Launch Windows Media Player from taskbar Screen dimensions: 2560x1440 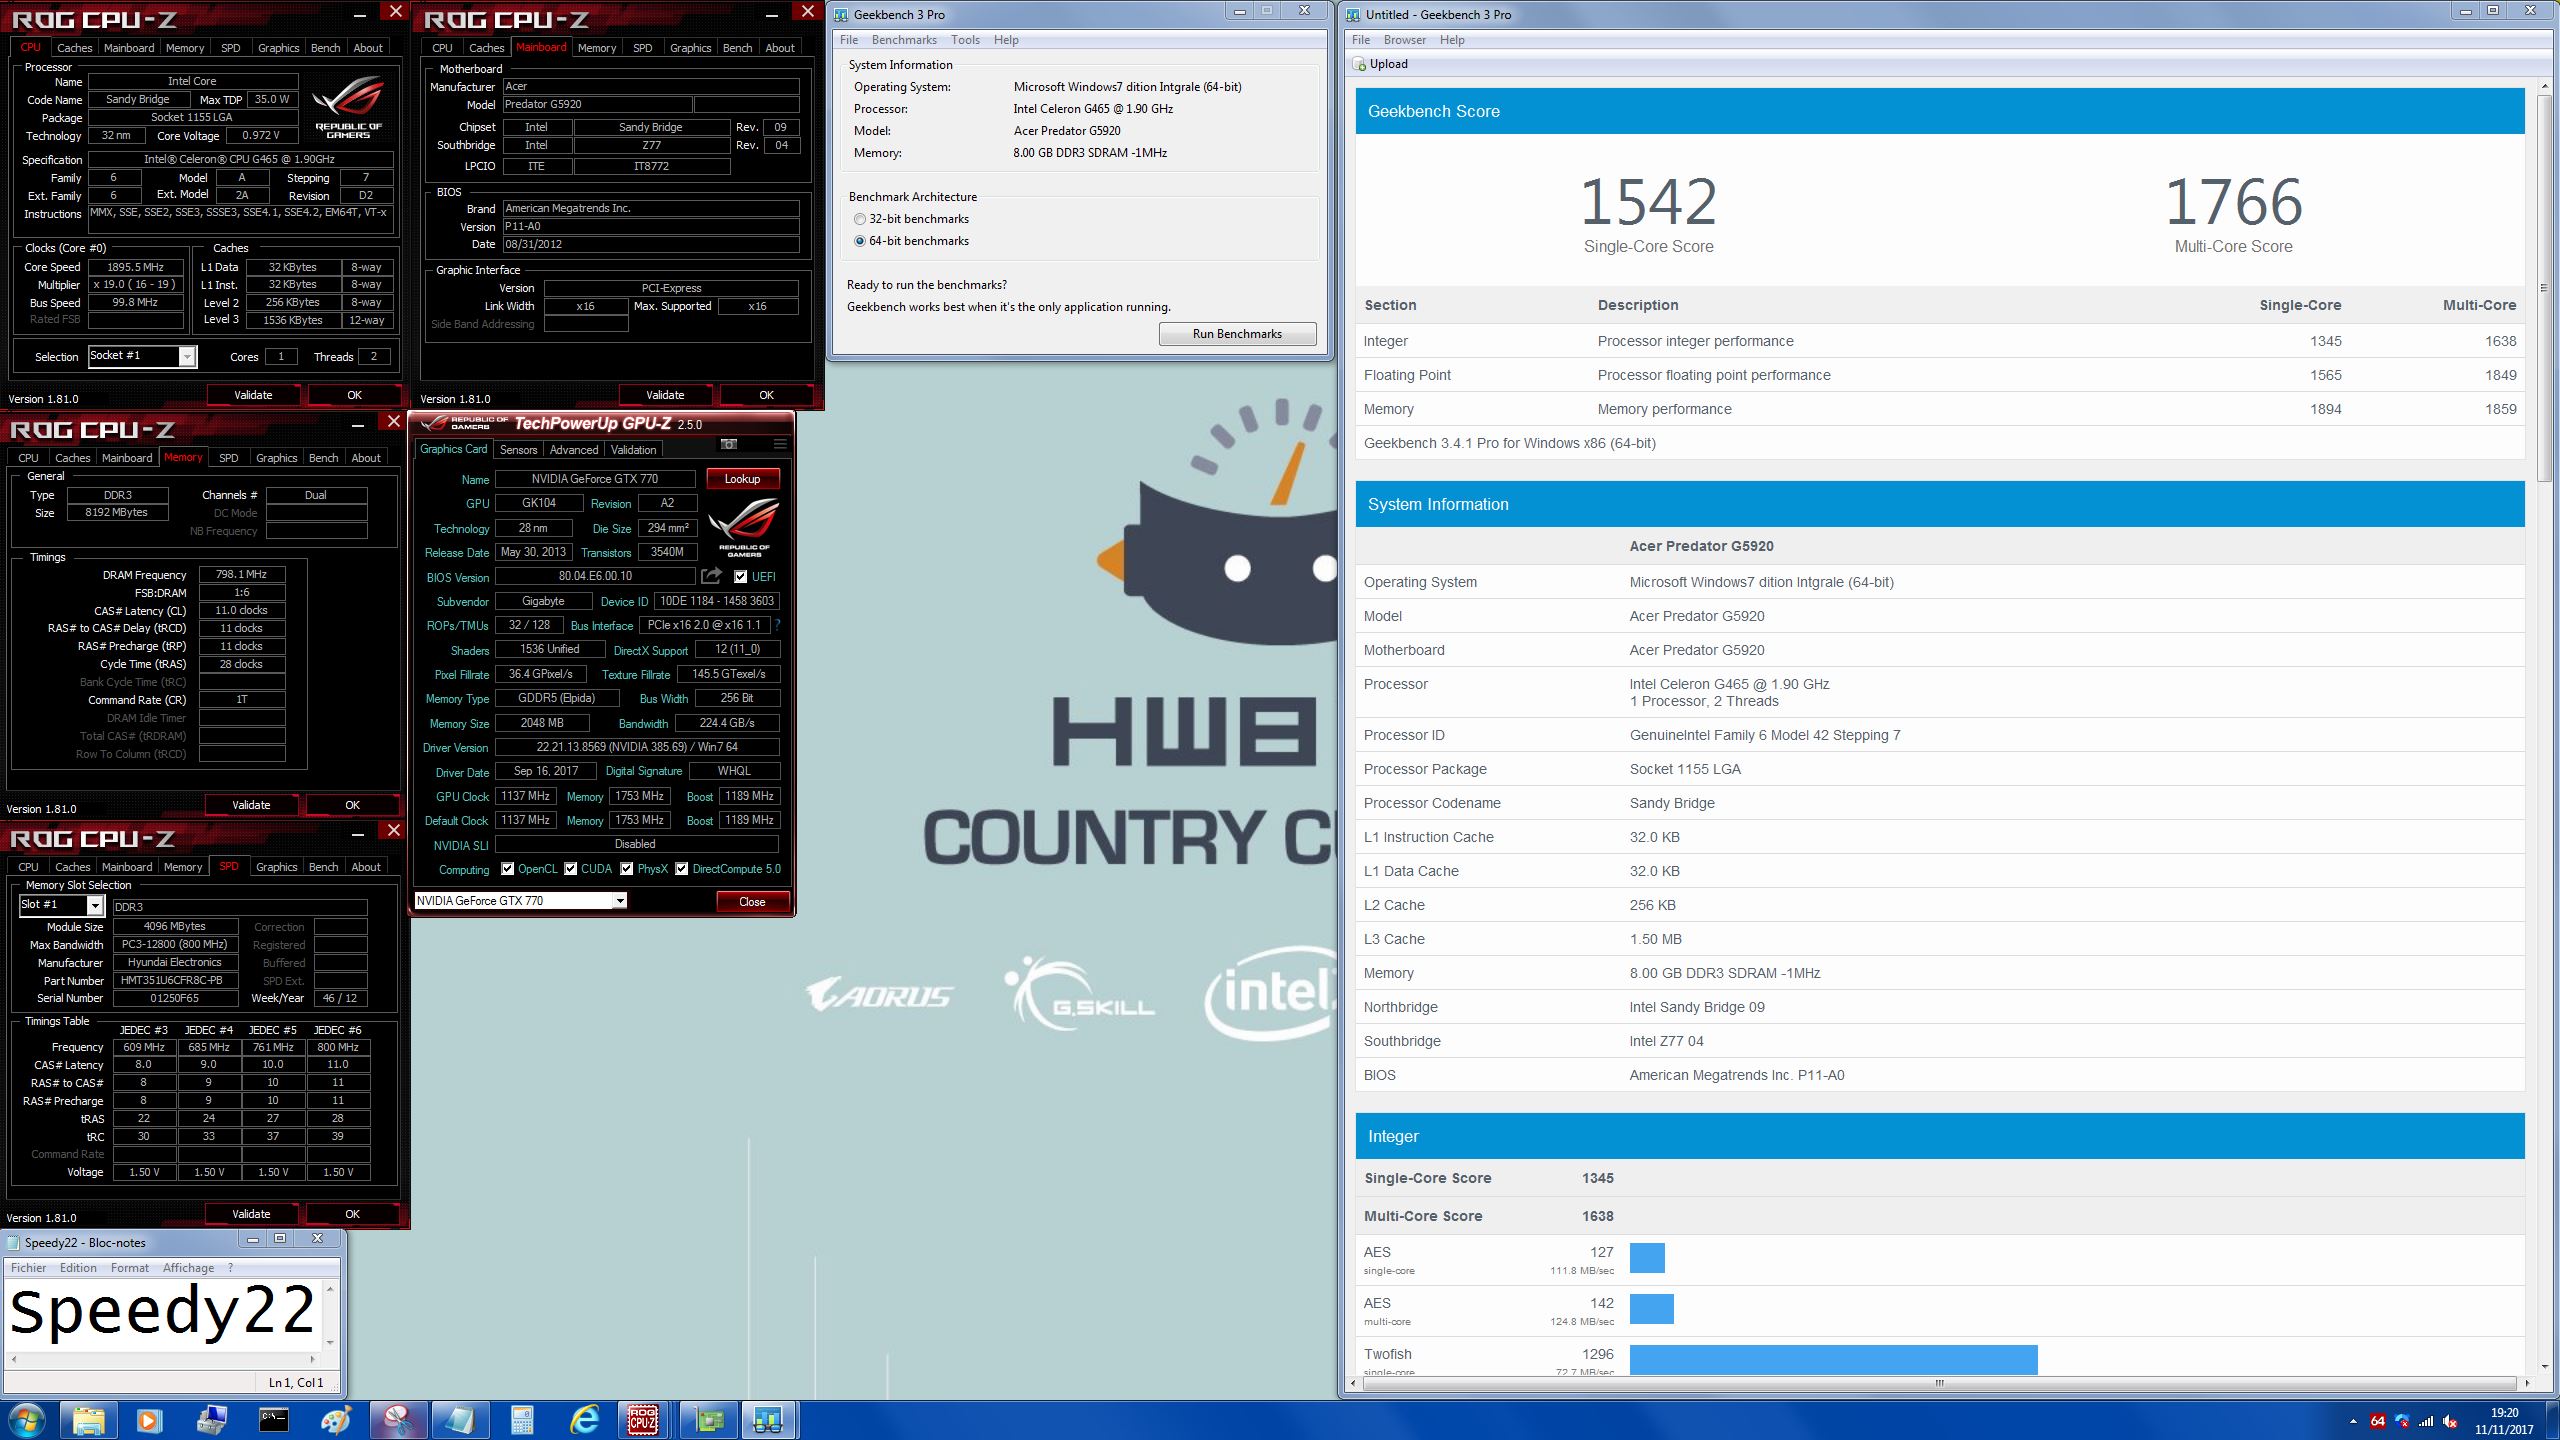[149, 1420]
